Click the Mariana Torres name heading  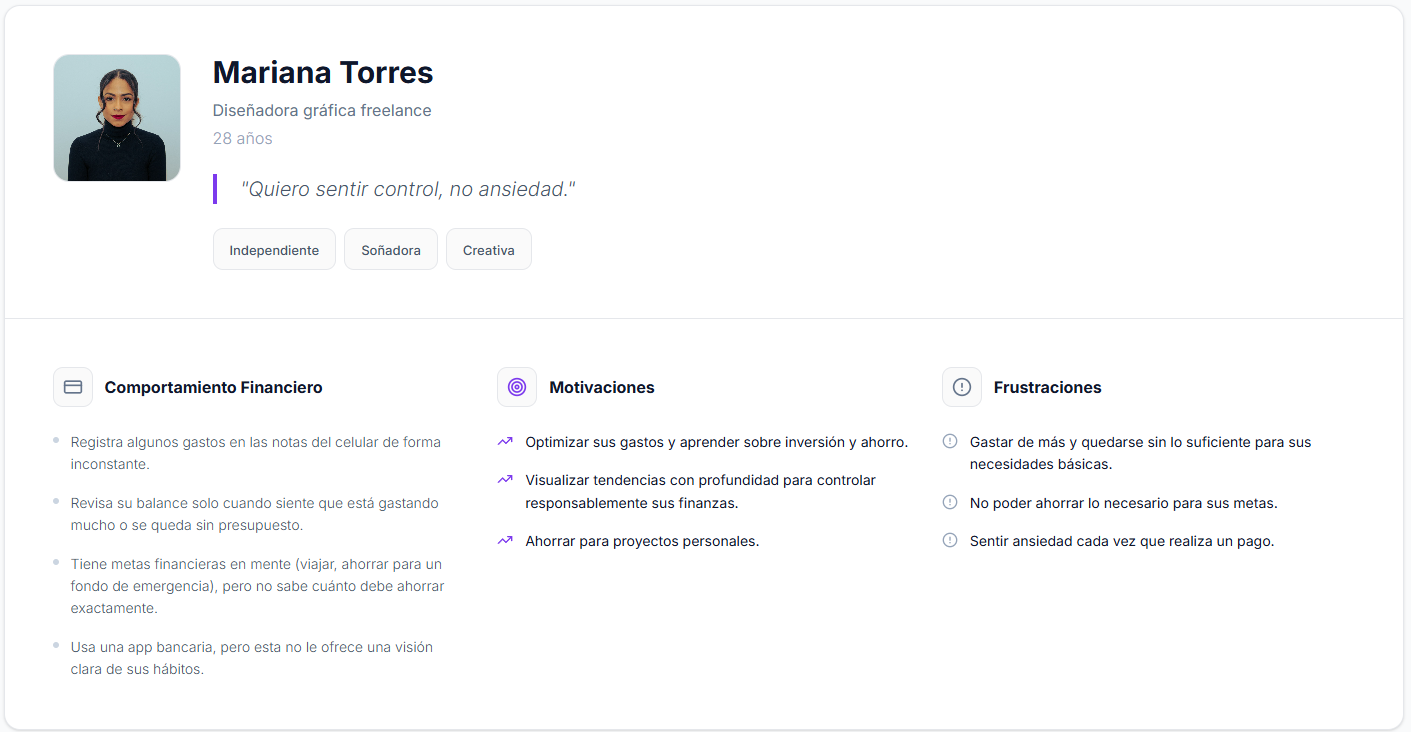tap(323, 72)
